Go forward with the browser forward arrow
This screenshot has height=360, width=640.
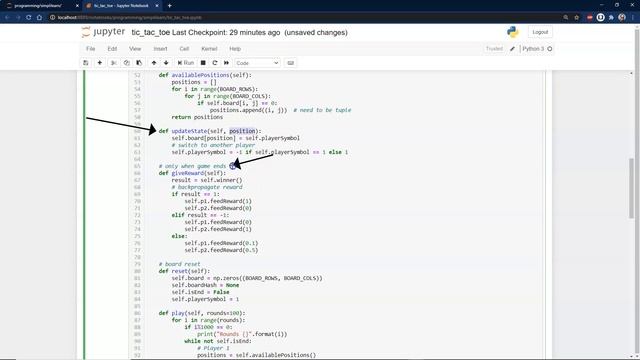point(18,18)
